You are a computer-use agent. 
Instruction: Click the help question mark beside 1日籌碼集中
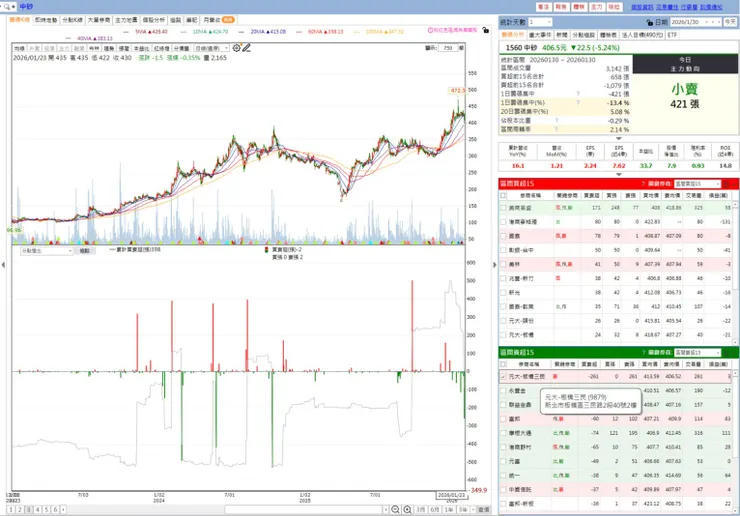pos(578,93)
